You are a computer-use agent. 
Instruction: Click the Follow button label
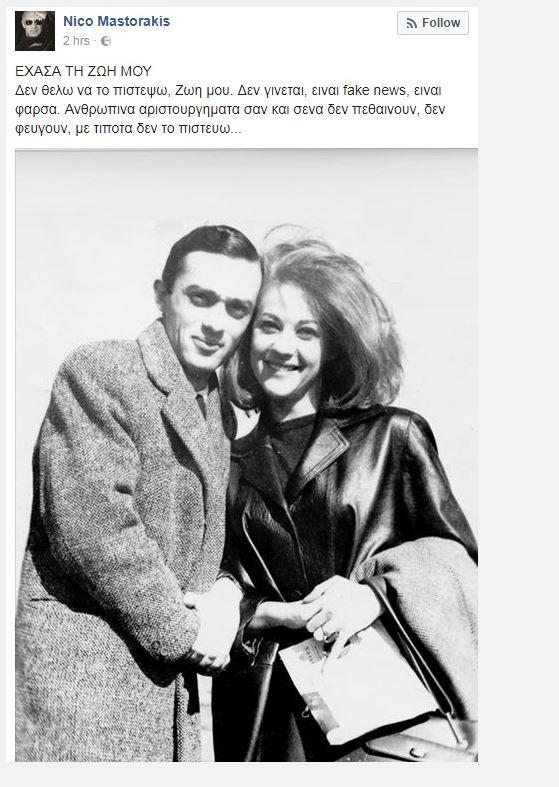(441, 23)
